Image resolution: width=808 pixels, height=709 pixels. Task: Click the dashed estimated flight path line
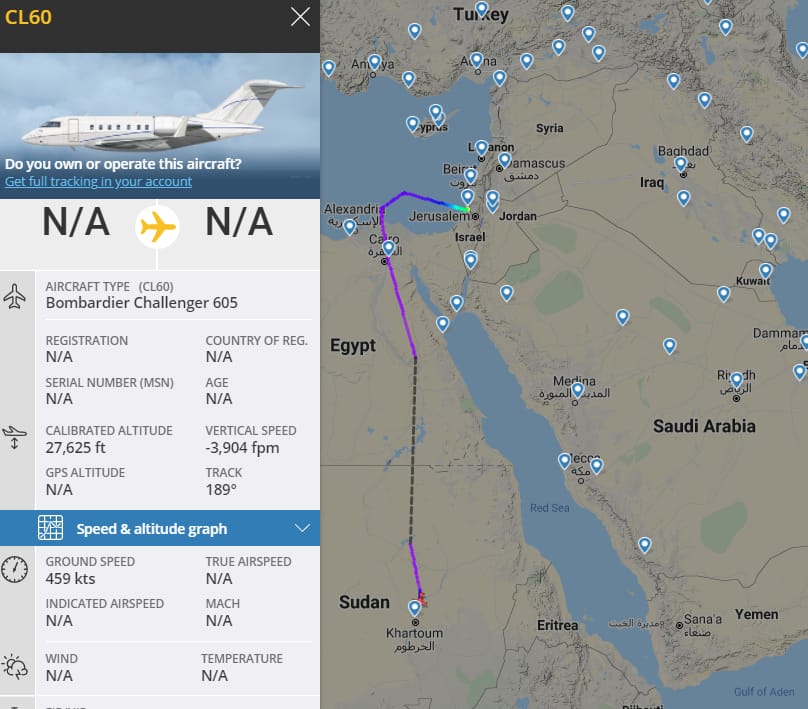414,450
